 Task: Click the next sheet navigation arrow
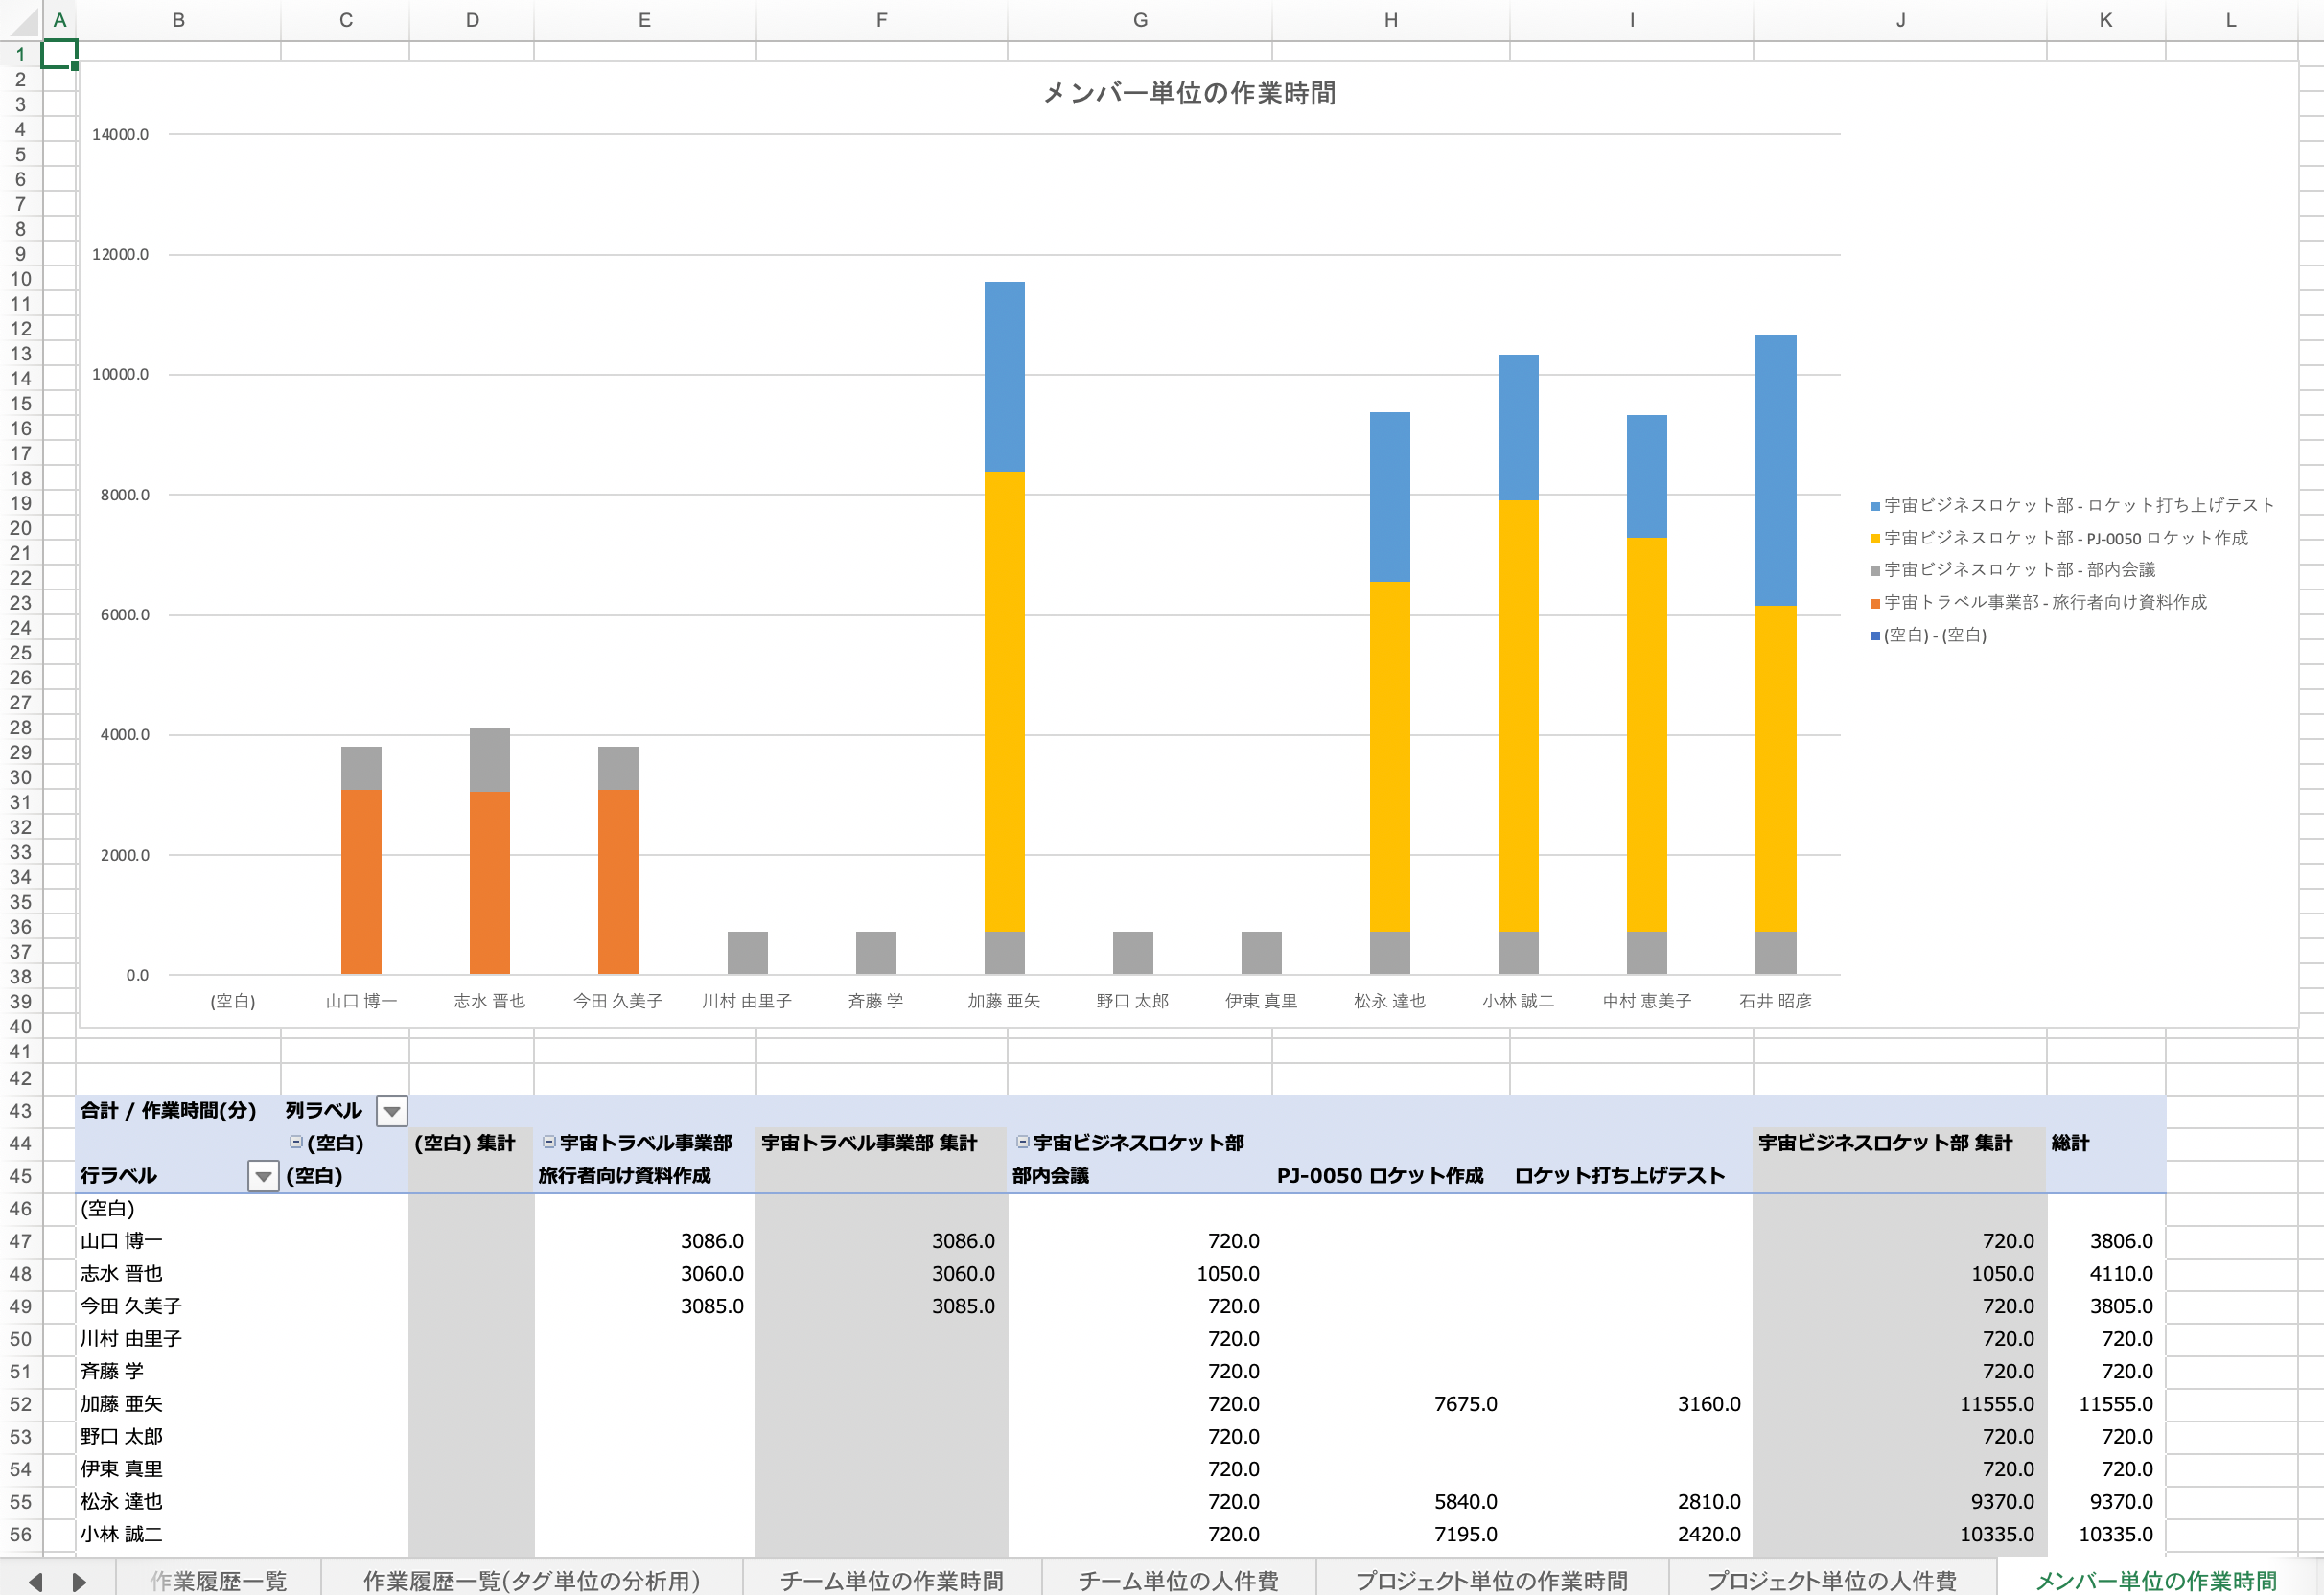click(79, 1581)
